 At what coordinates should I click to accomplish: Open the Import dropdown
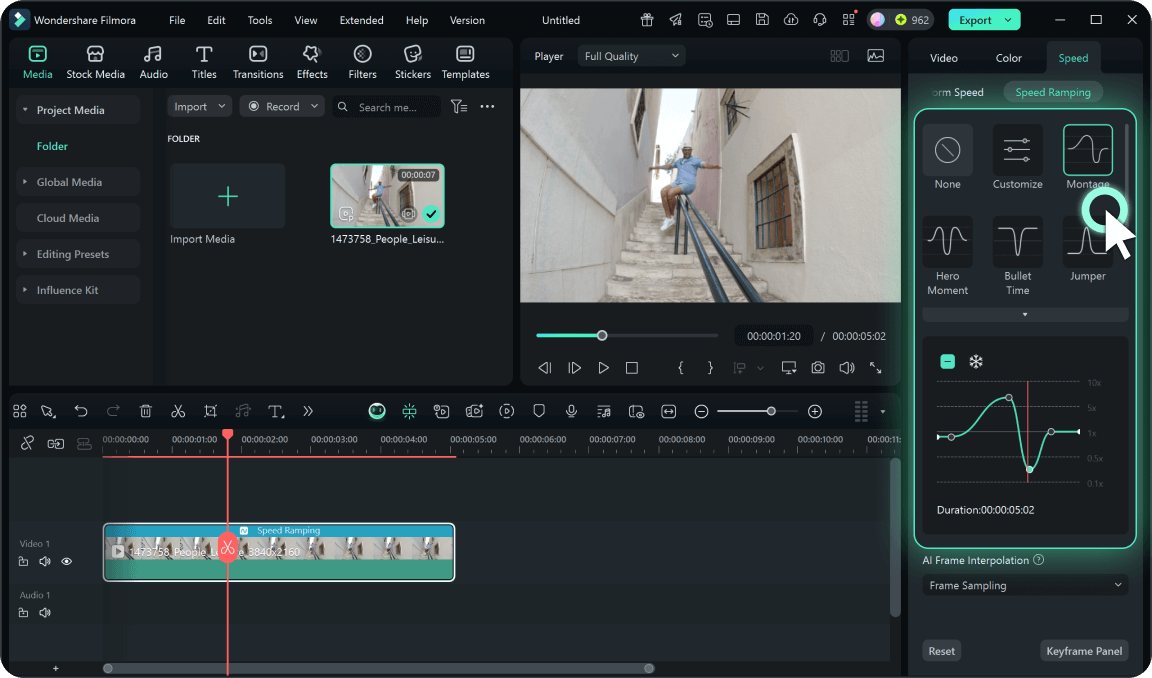click(x=200, y=107)
